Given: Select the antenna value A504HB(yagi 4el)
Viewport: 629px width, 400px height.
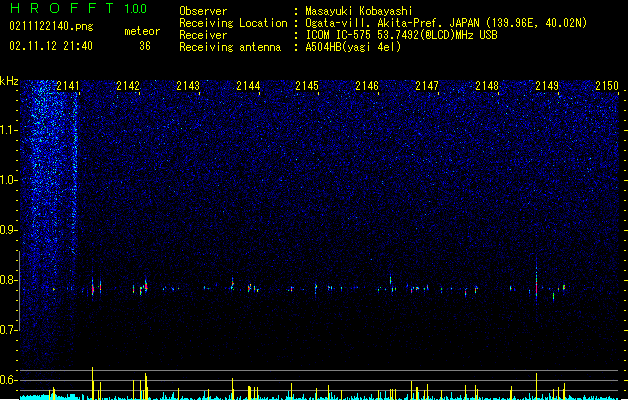Looking at the screenshot, I should pyautogui.click(x=353, y=47).
